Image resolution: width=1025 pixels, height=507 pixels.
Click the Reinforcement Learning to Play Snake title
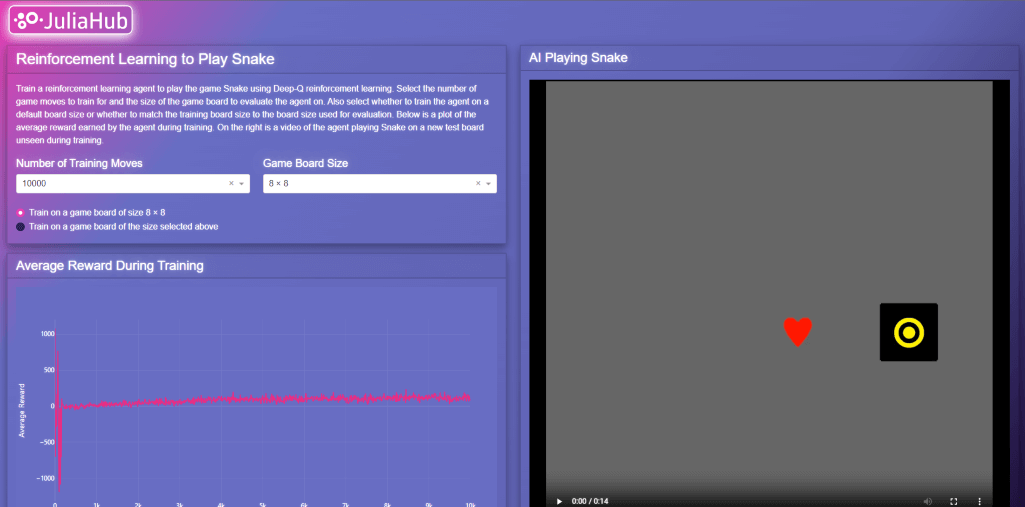point(145,59)
